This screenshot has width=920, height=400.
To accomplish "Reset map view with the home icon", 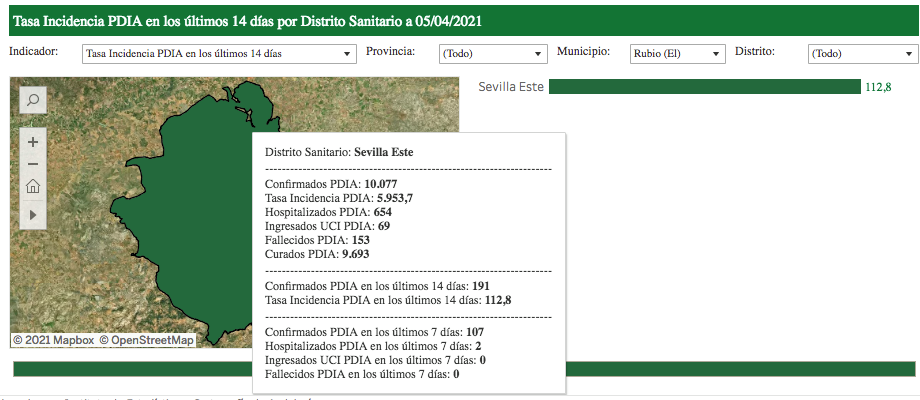I will 33,186.
